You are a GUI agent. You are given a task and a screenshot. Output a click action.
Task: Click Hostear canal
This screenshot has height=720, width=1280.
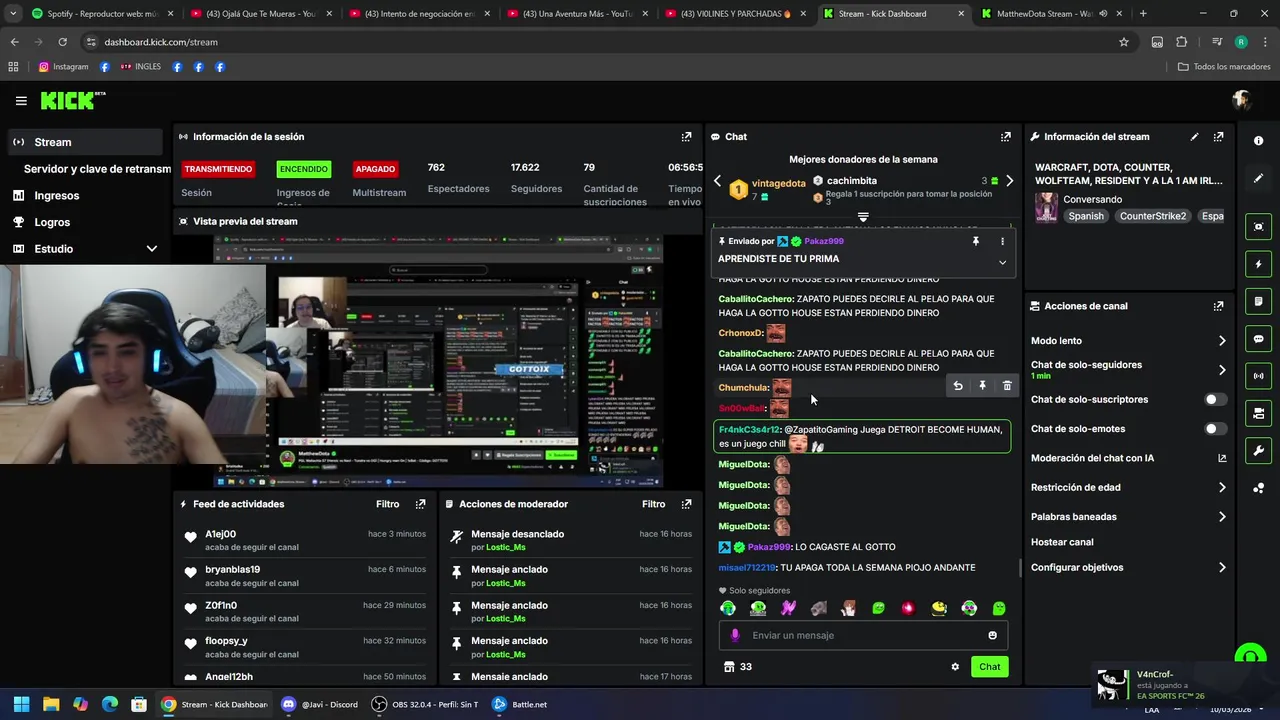click(x=1062, y=542)
